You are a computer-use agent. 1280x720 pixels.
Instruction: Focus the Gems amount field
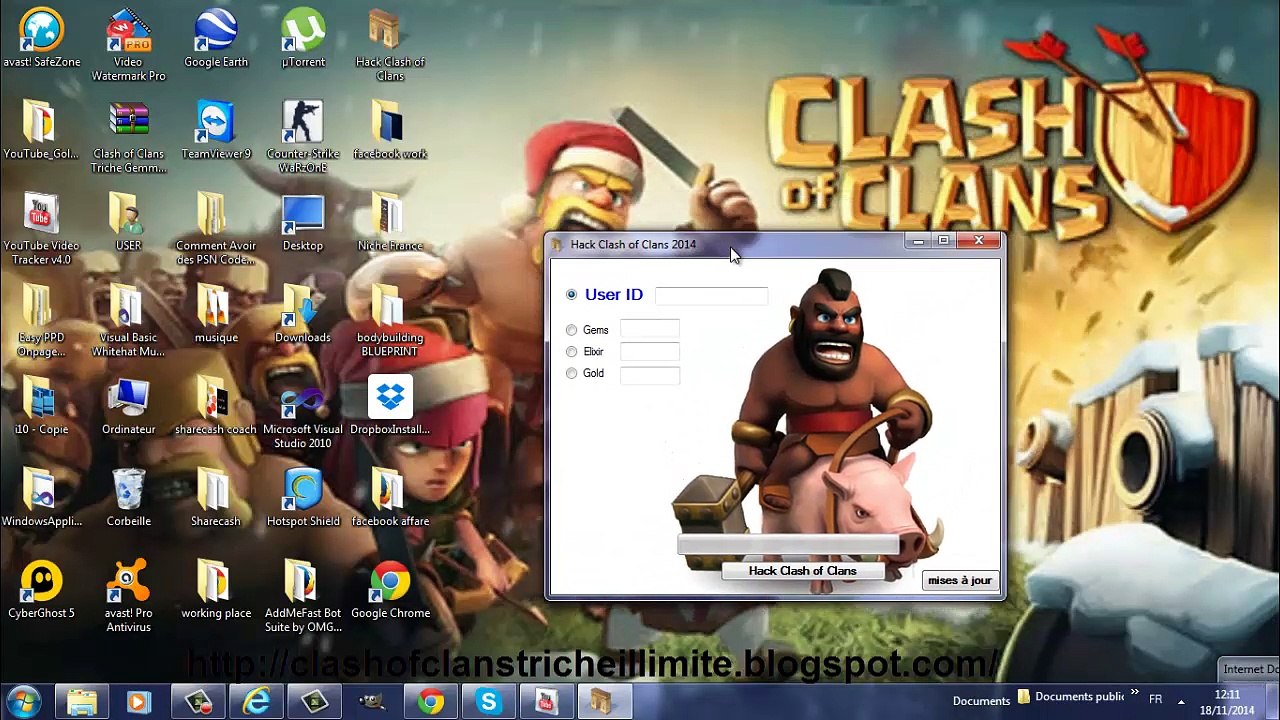(650, 330)
